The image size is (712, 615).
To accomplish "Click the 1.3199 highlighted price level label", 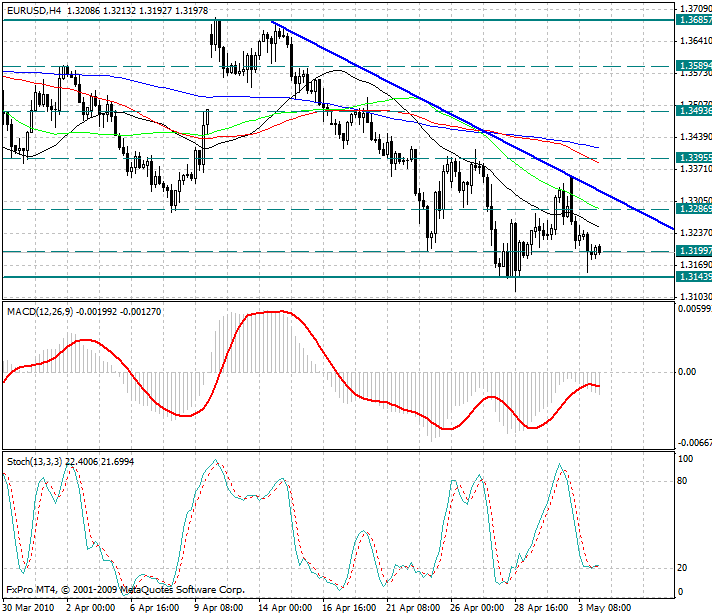I will 694,251.
